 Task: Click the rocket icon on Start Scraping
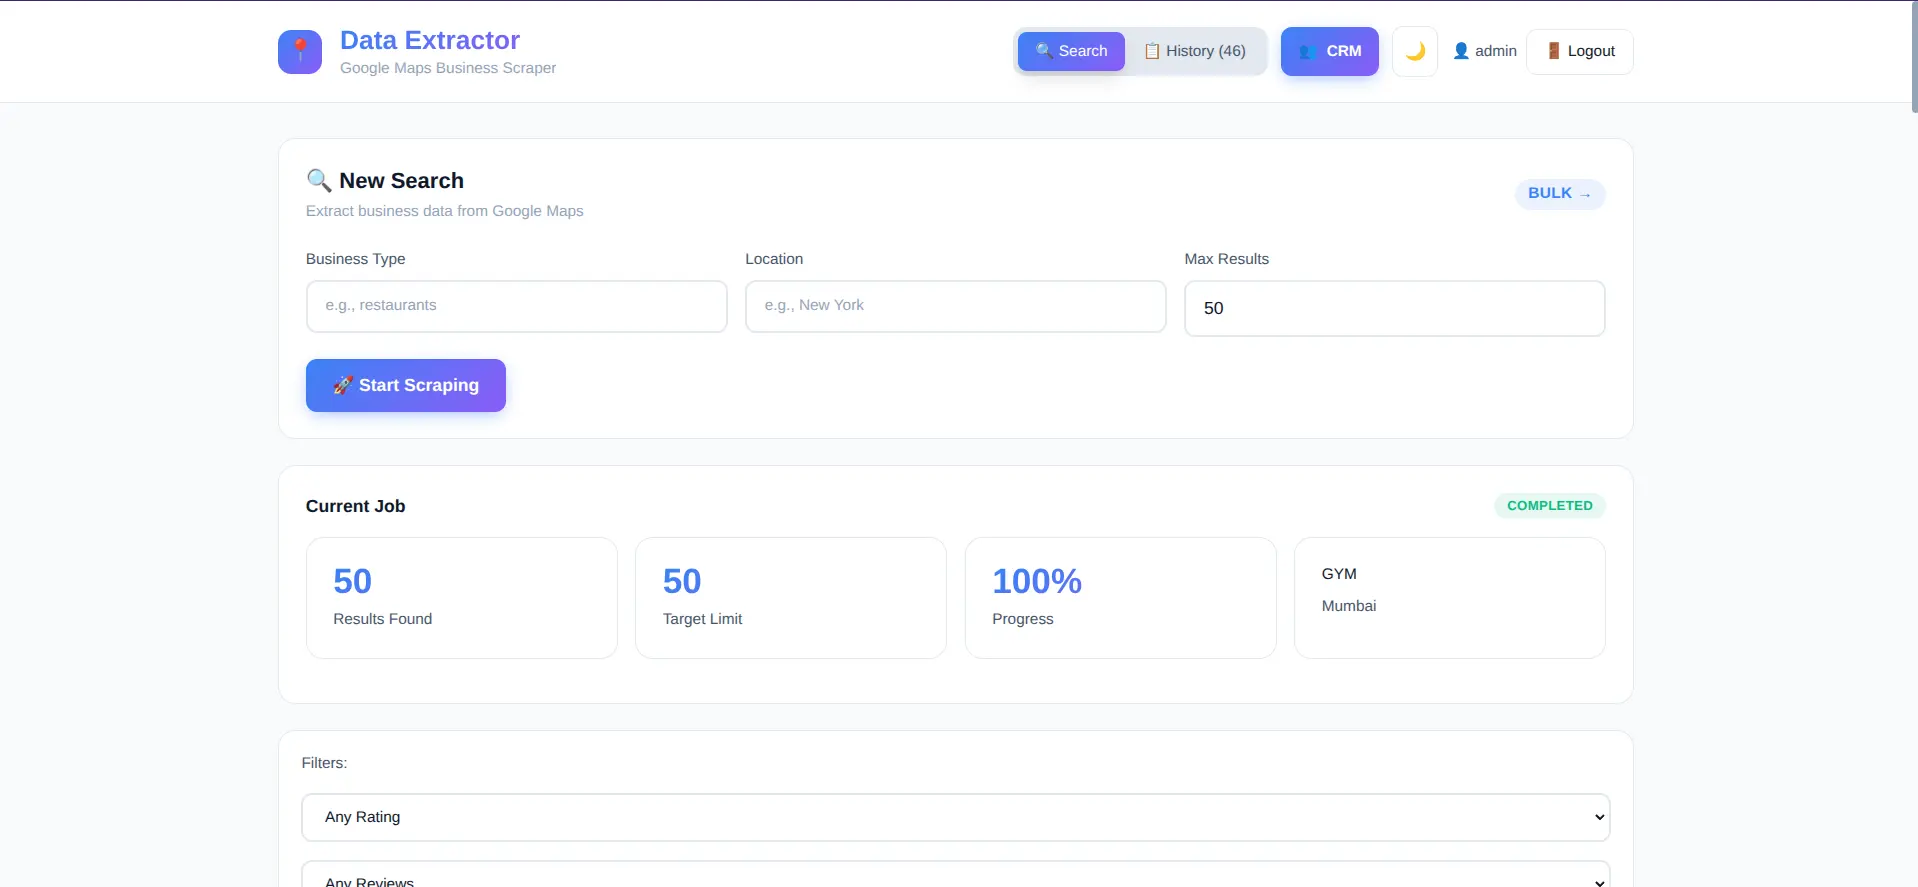pos(342,385)
